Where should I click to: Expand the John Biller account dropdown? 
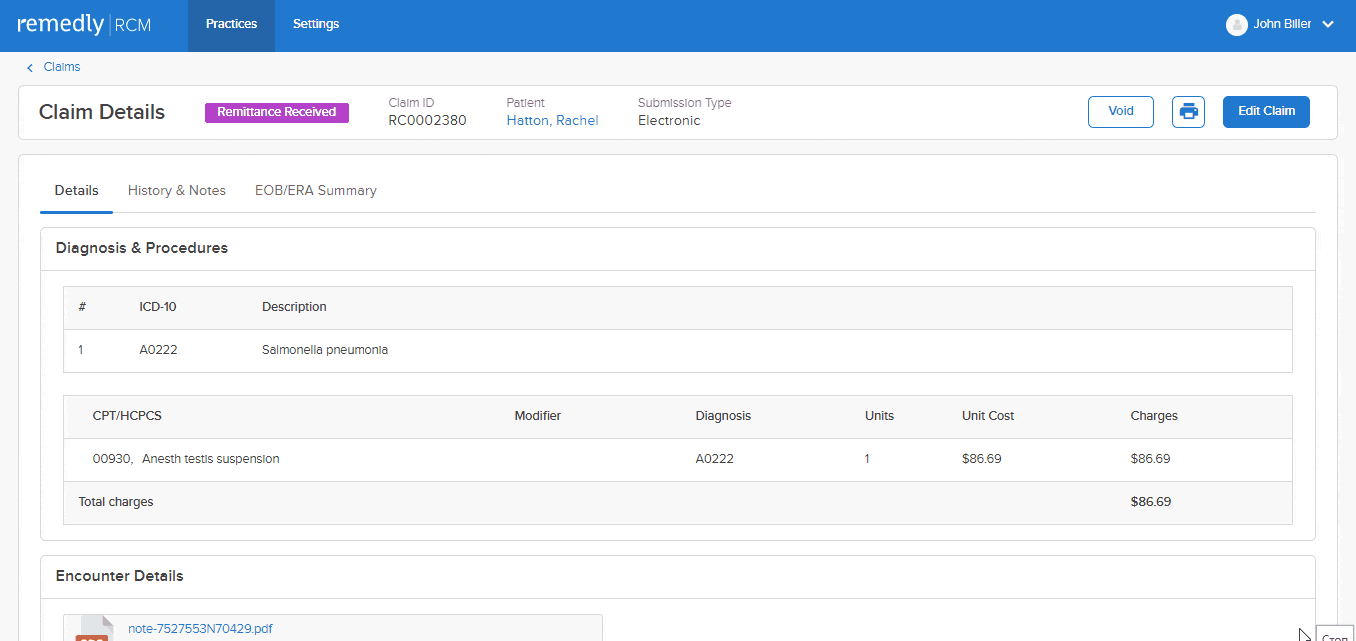pos(1328,23)
